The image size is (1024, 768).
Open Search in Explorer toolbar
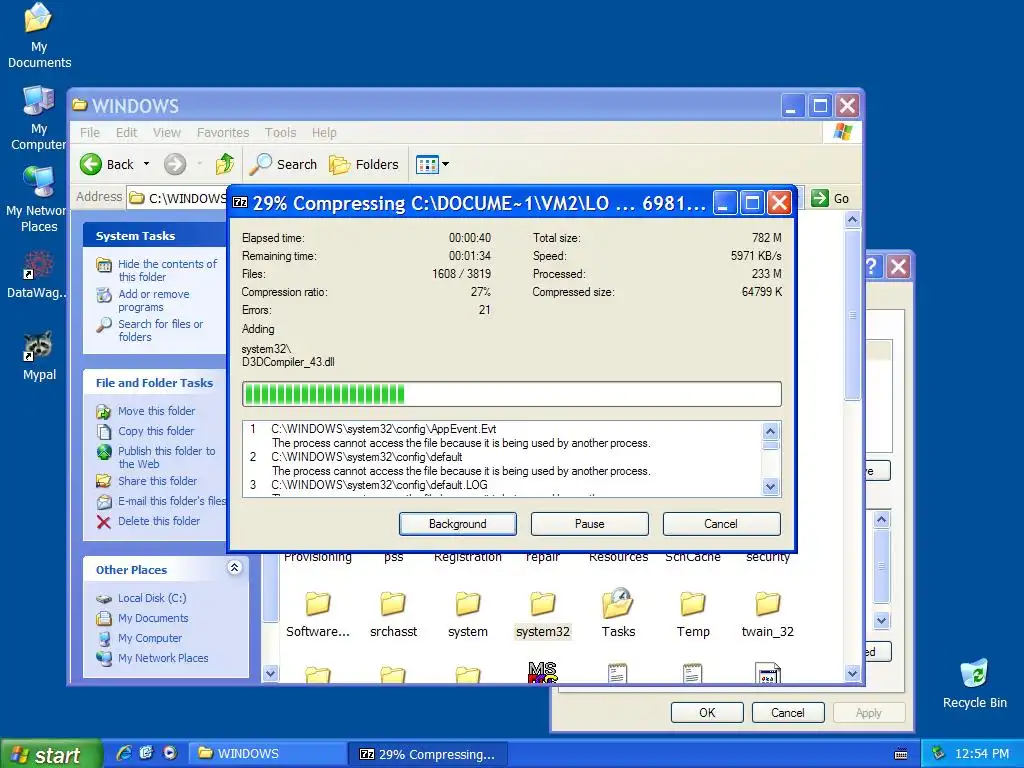[283, 164]
